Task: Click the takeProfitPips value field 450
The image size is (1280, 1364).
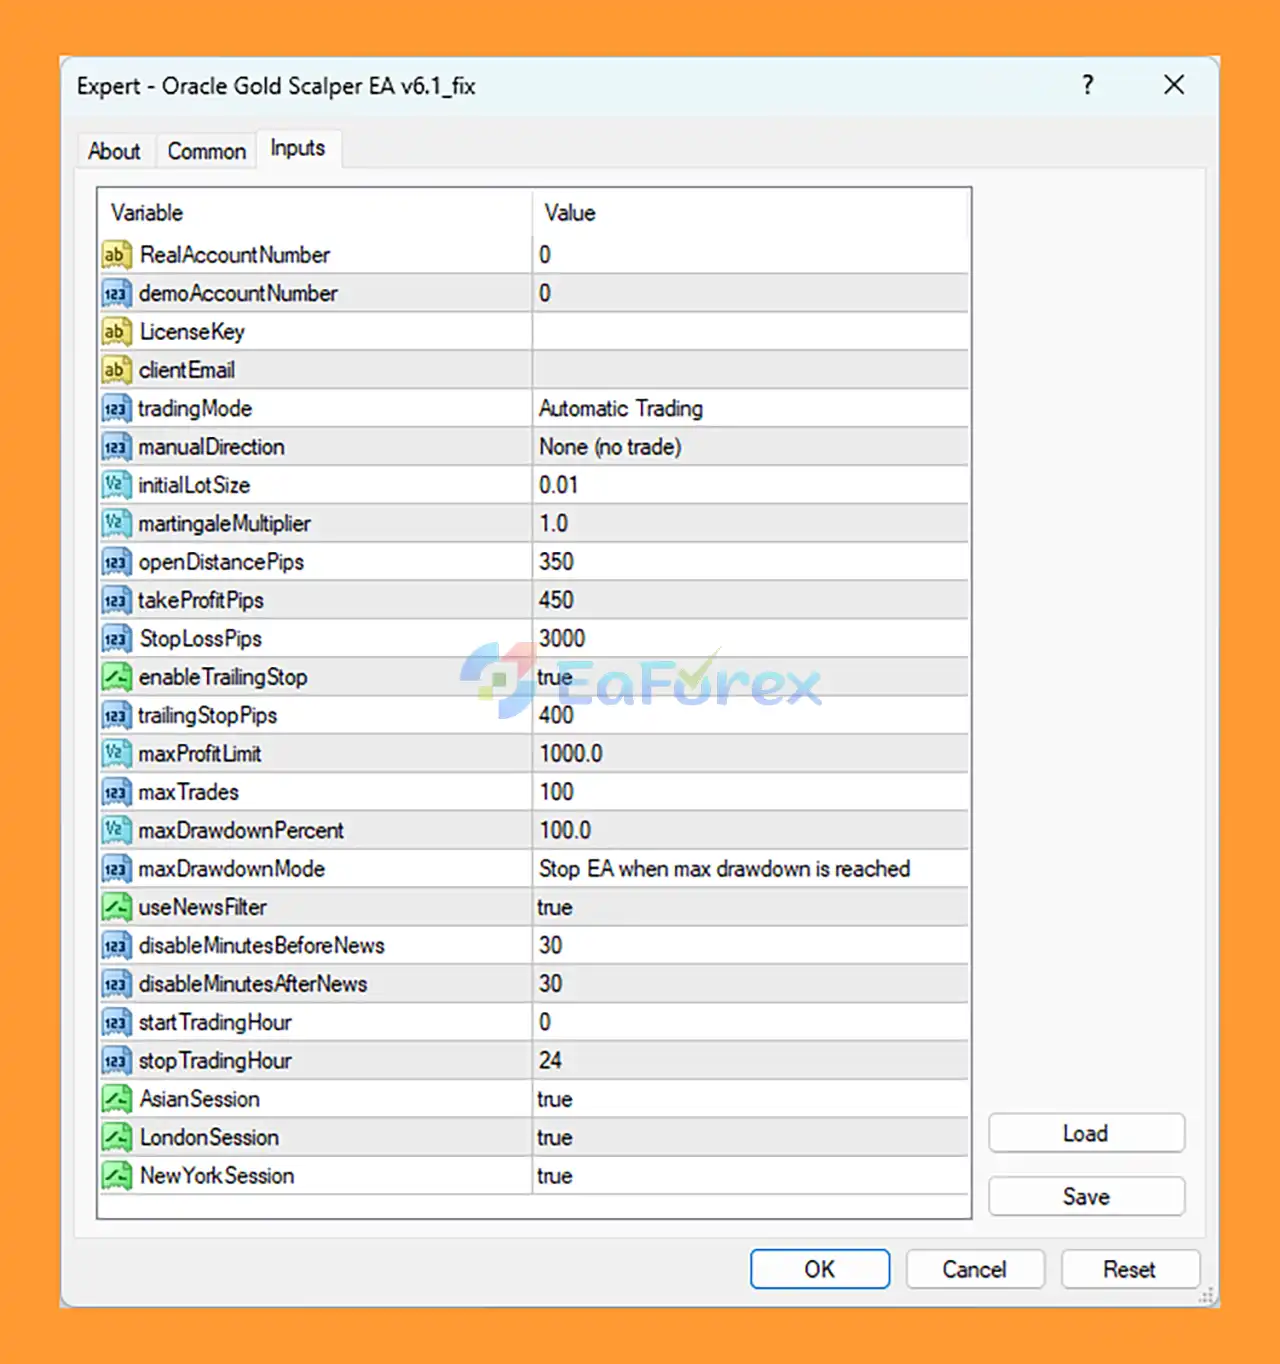Action: [750, 600]
